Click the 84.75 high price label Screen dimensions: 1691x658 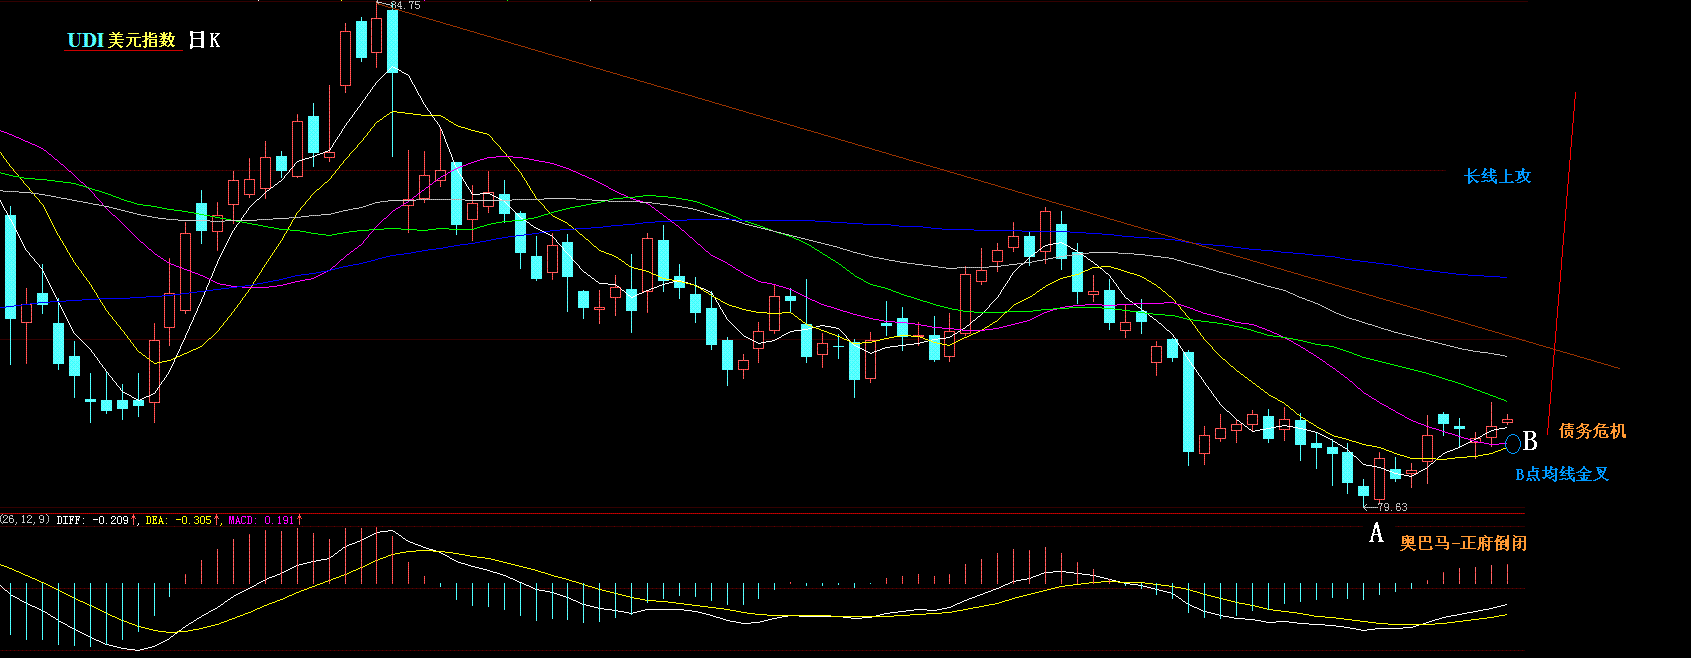pyautogui.click(x=405, y=6)
